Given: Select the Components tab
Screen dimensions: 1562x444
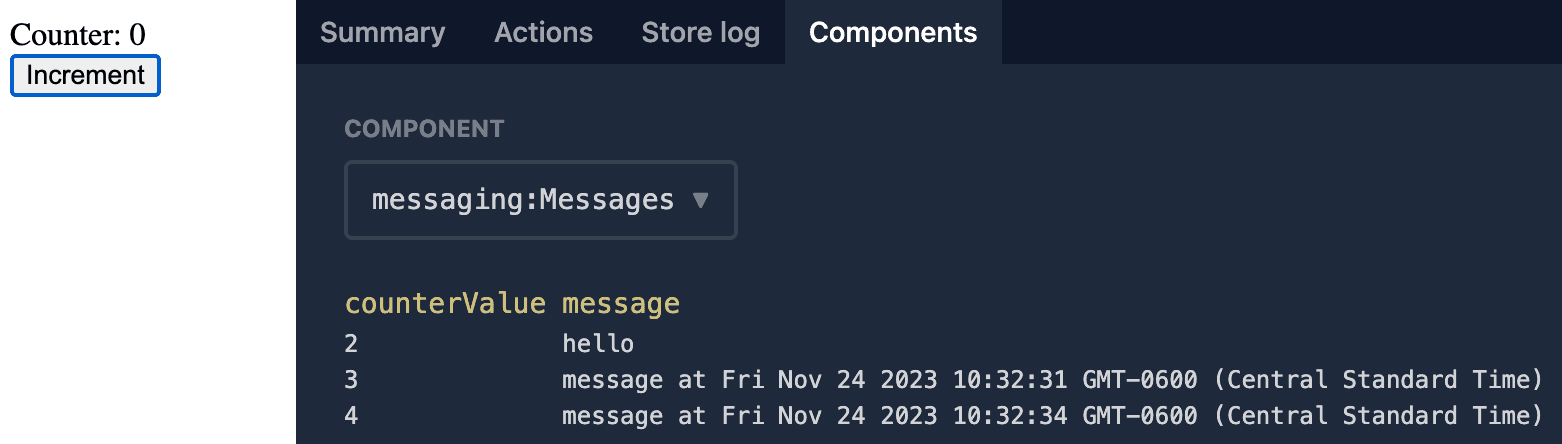Looking at the screenshot, I should click(x=892, y=32).
